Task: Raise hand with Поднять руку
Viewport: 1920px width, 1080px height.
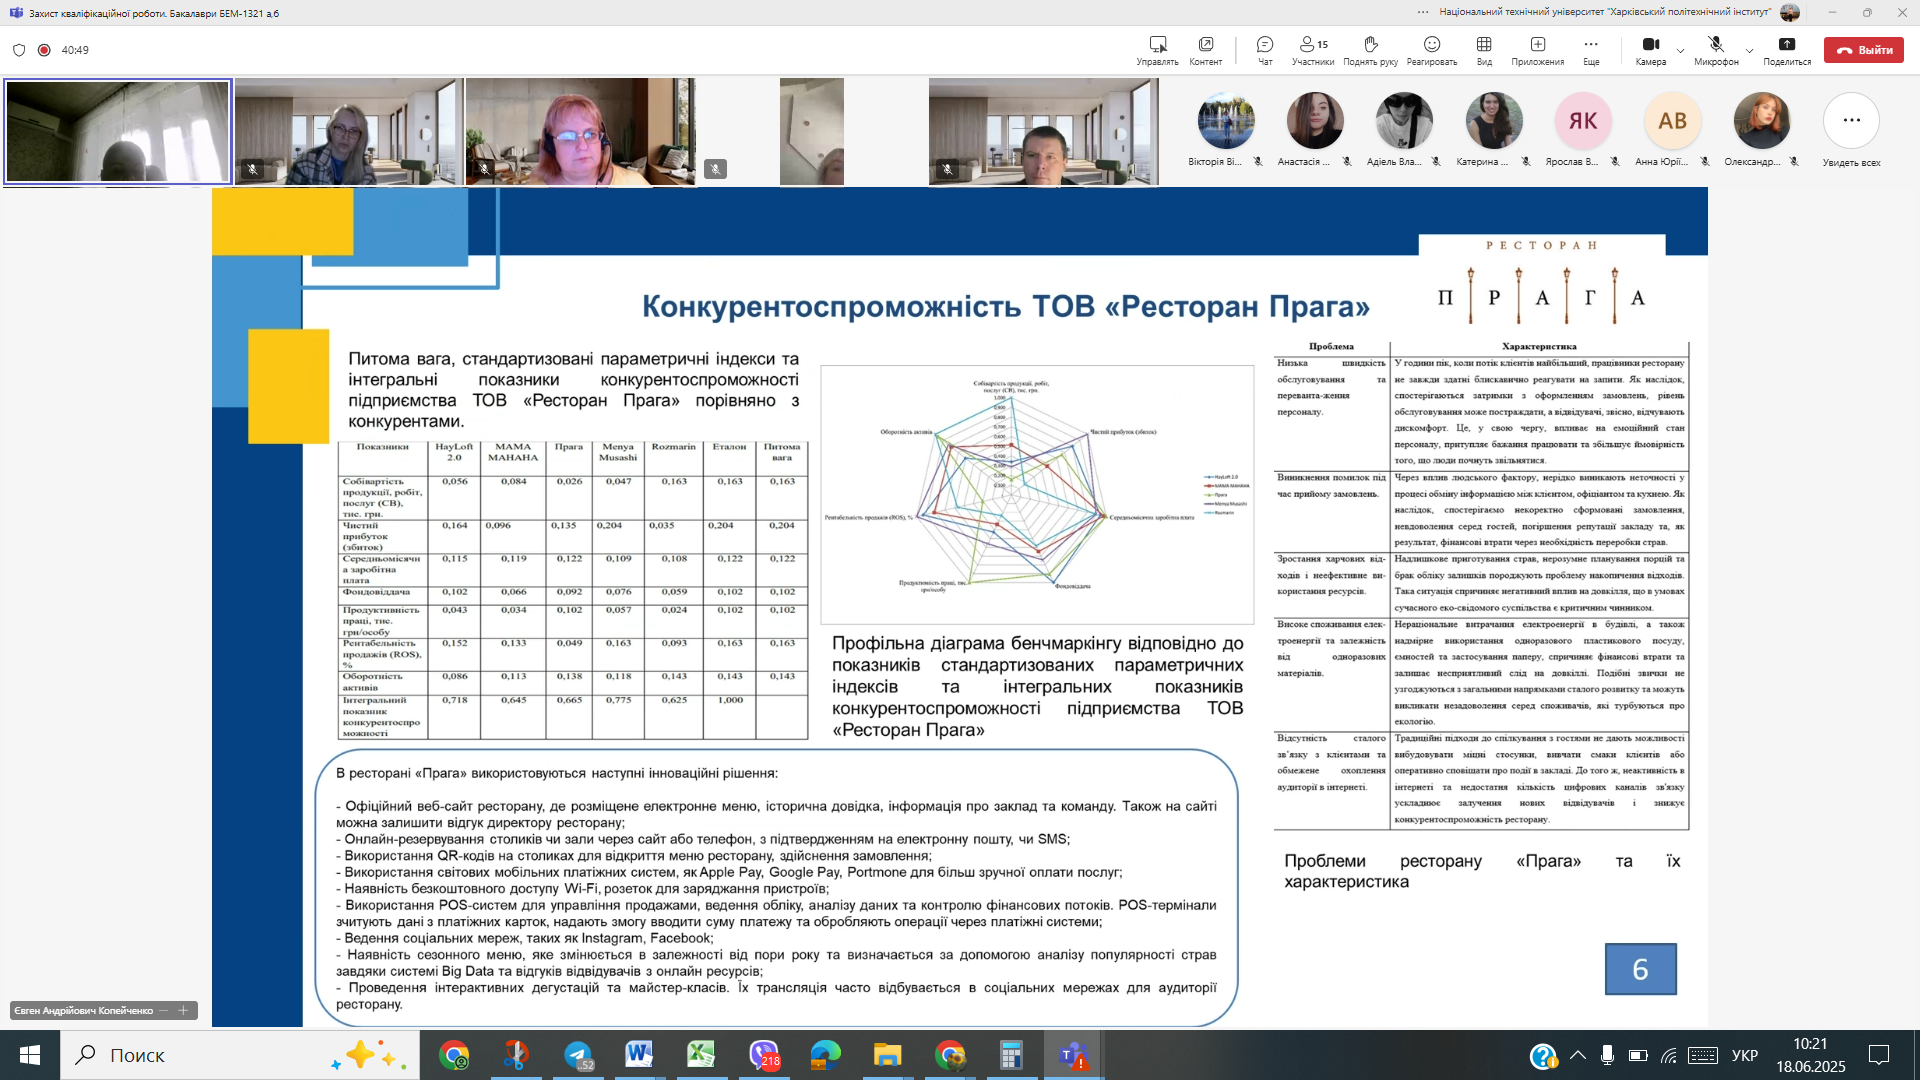Action: (x=1370, y=49)
